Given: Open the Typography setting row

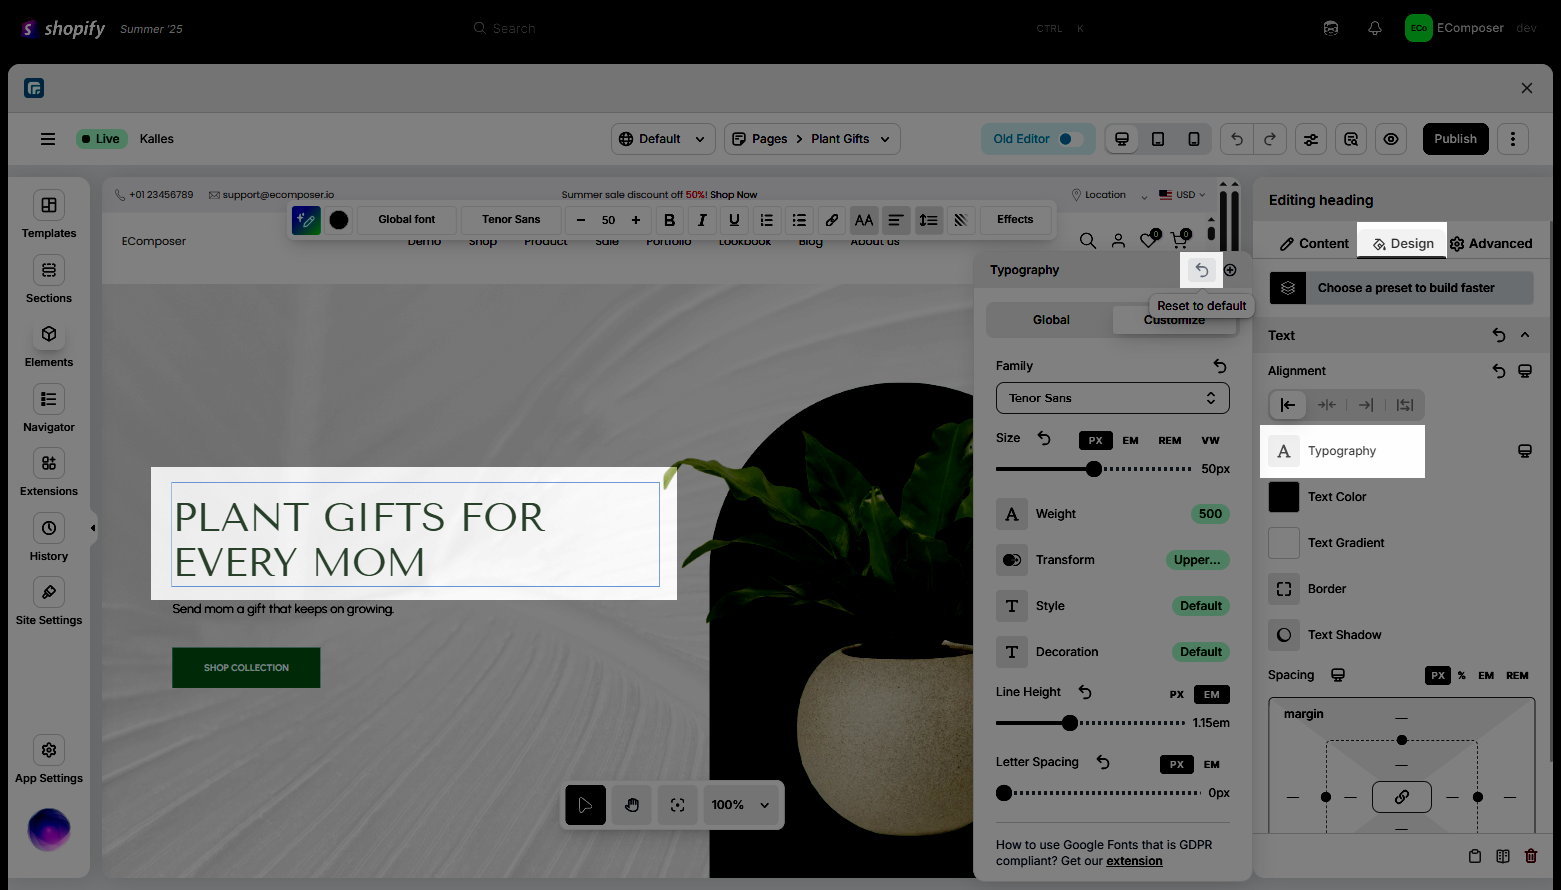Looking at the screenshot, I should click(1342, 451).
